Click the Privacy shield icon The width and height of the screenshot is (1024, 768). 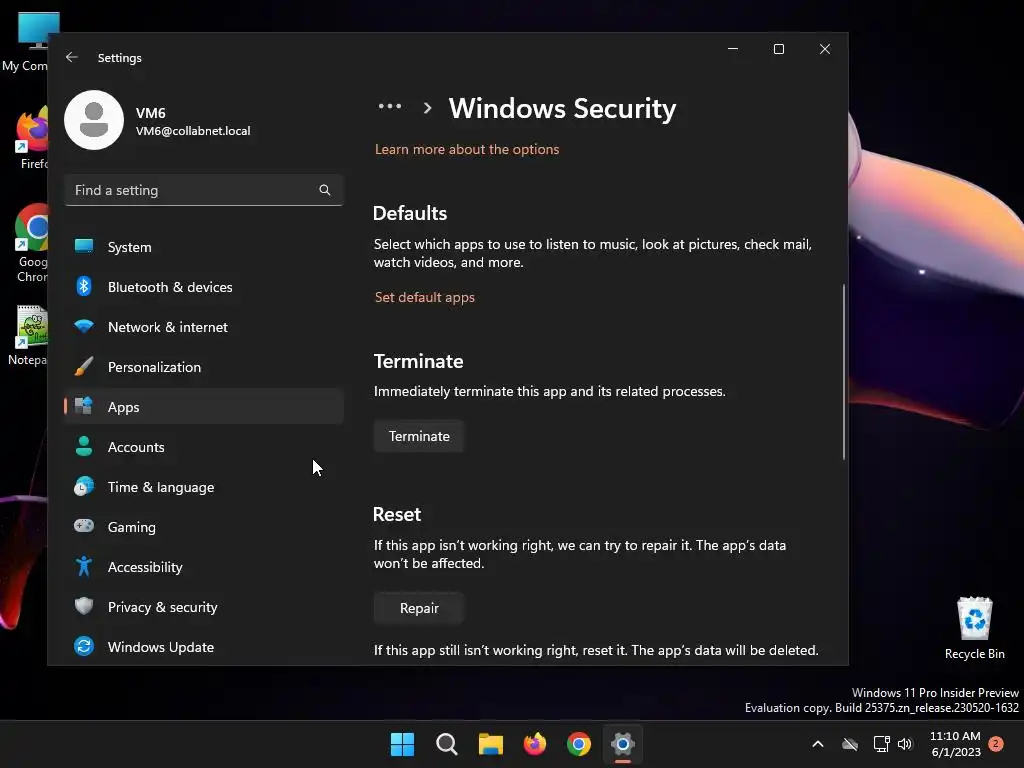(84, 606)
